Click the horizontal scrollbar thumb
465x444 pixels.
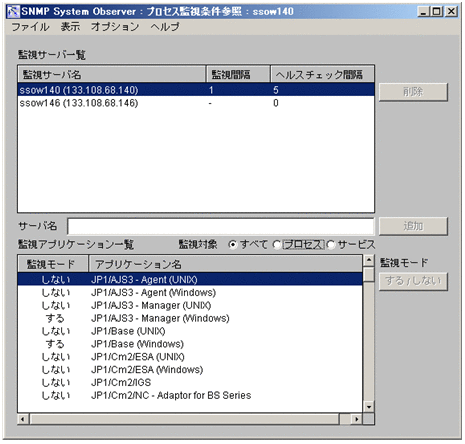184,419
